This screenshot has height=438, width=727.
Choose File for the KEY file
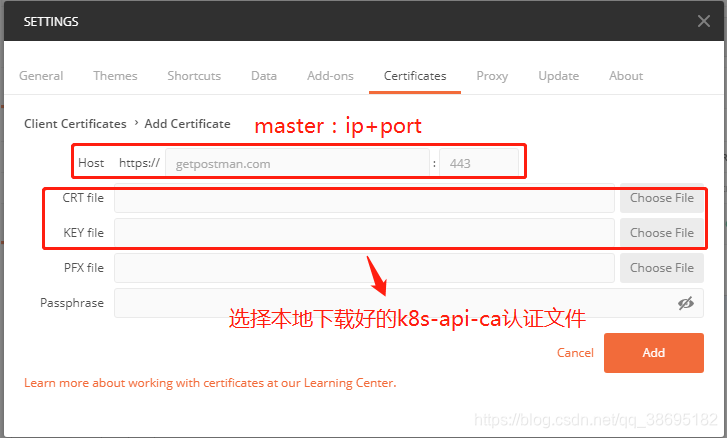(x=662, y=233)
